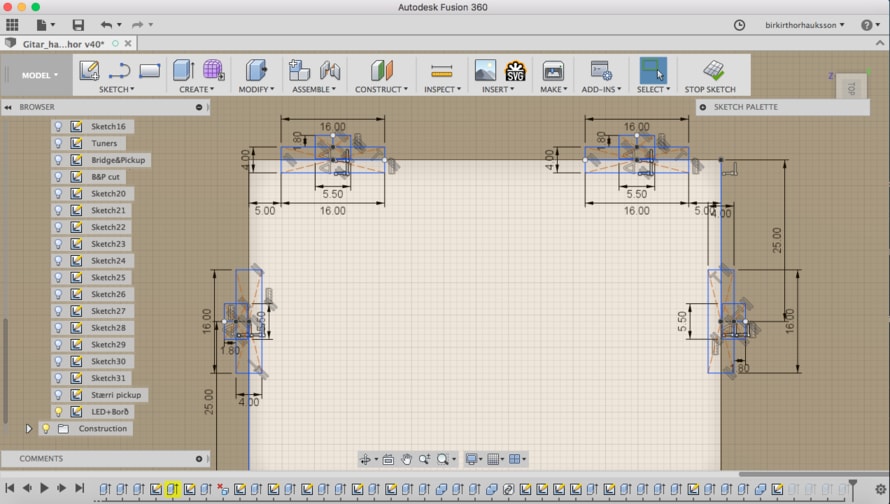Toggle visibility bulb of Stærri pickup
The width and height of the screenshot is (890, 504).
pos(58,394)
